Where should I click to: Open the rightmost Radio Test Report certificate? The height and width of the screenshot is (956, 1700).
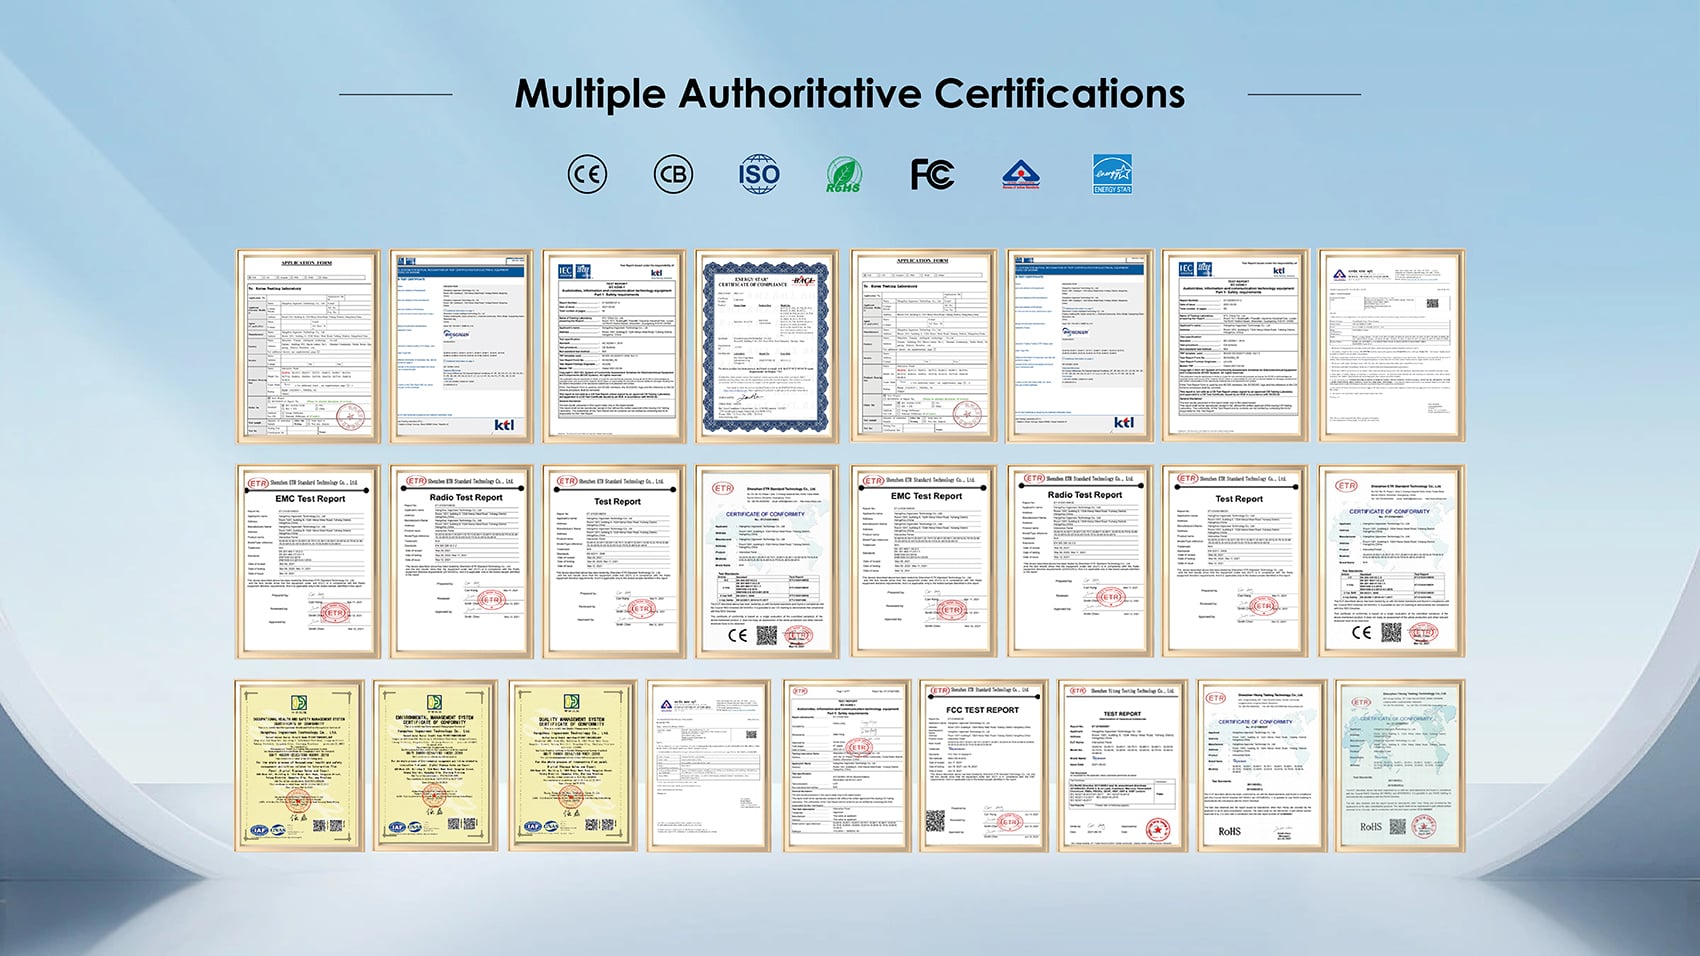pyautogui.click(x=1080, y=561)
